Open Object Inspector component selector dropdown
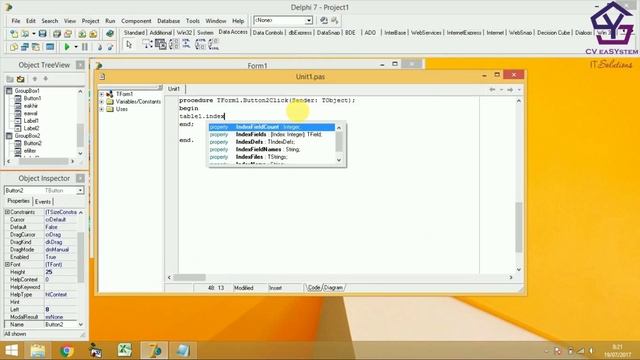Viewport: 640px width, 360px height. pyautogui.click(x=80, y=191)
